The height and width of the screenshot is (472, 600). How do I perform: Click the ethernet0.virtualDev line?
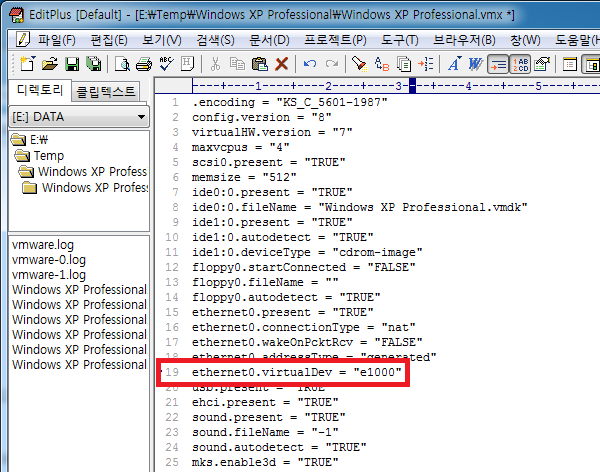coord(297,372)
